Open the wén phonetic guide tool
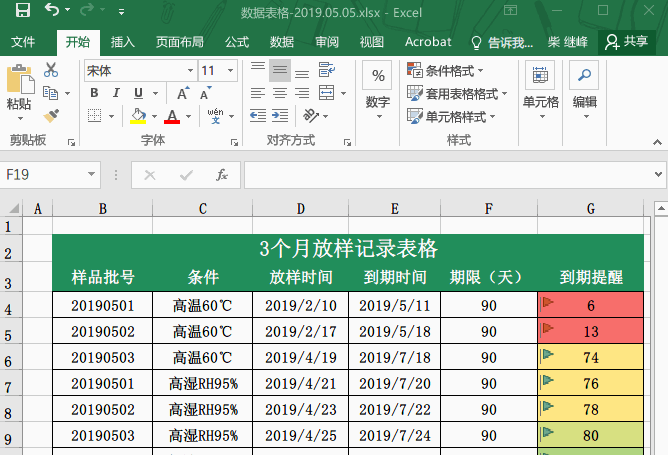 pyautogui.click(x=216, y=115)
